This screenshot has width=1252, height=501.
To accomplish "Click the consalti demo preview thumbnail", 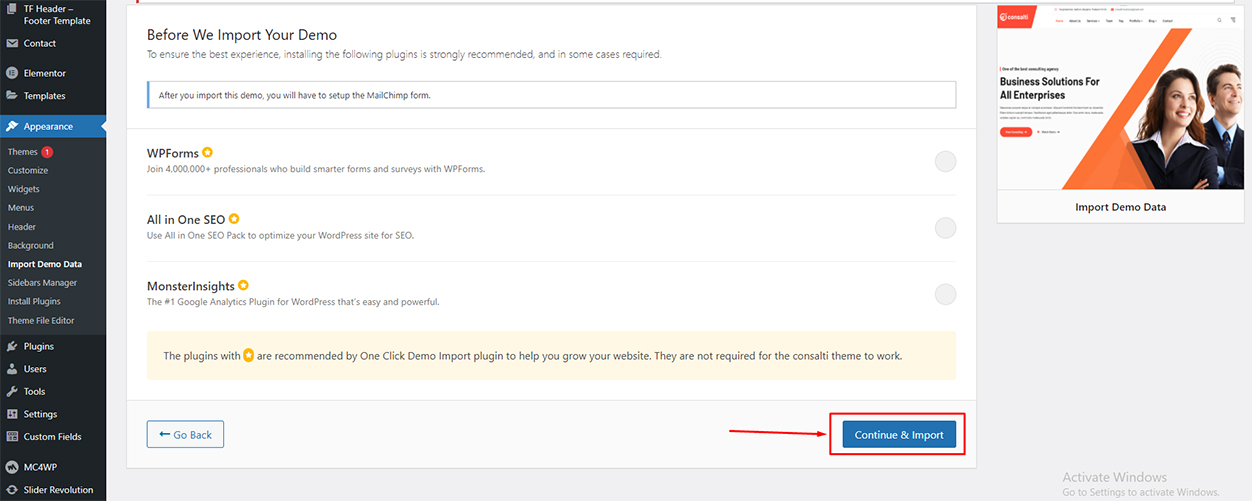I will [1120, 97].
